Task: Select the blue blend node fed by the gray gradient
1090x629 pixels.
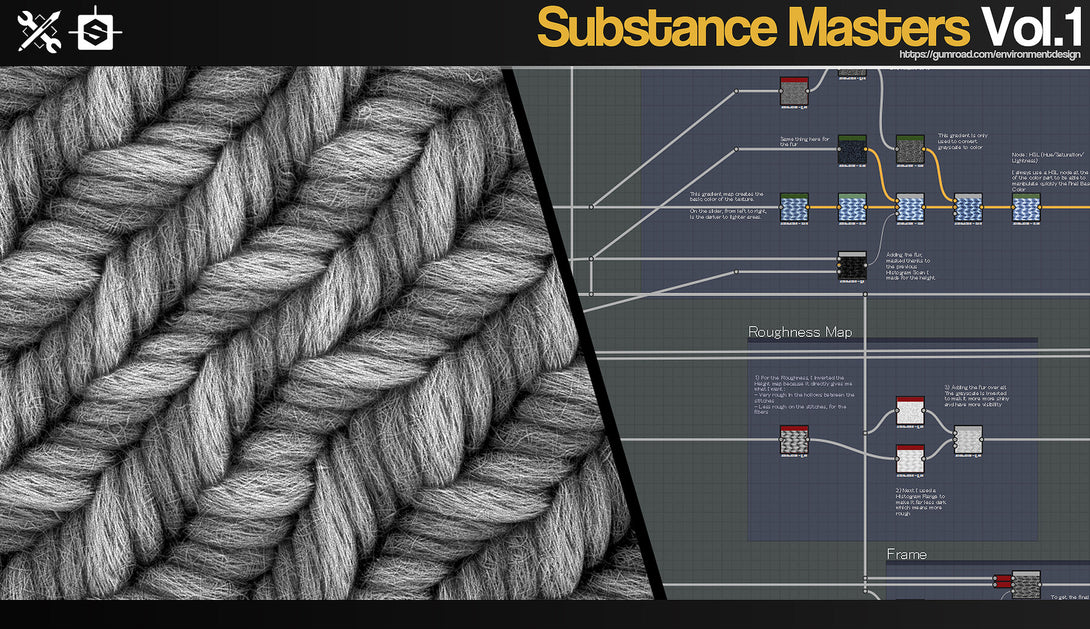Action: click(968, 208)
